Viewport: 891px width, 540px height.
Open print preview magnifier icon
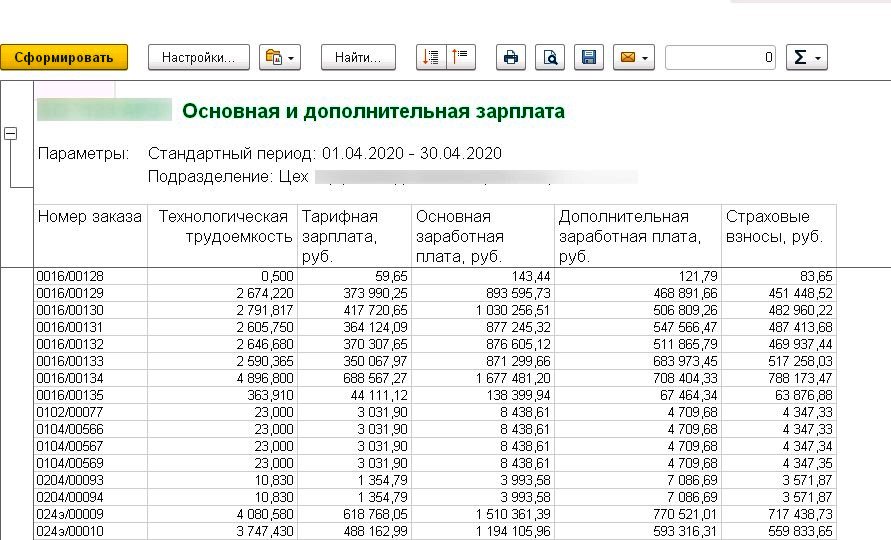(550, 57)
